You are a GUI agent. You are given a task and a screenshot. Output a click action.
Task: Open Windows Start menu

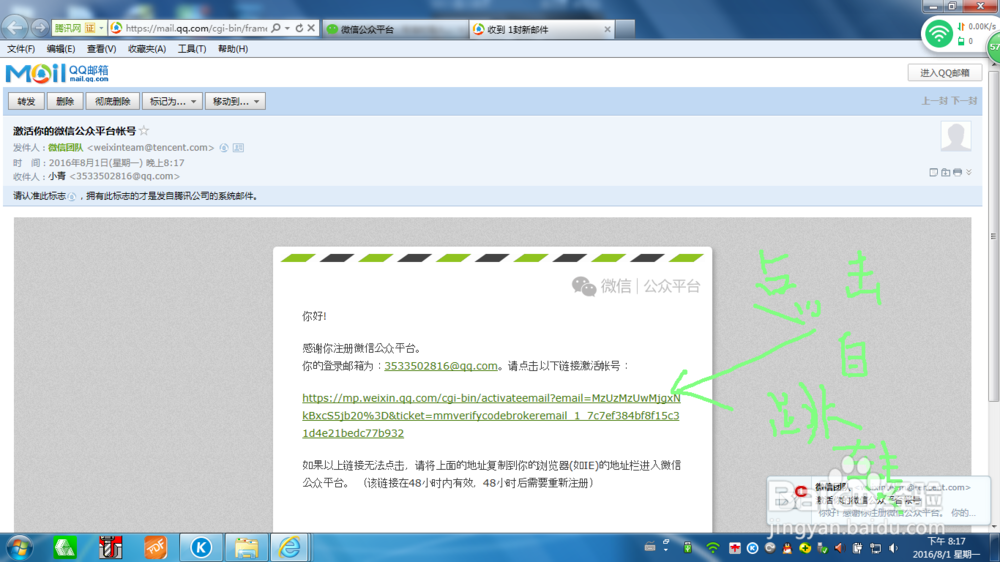tap(20, 548)
